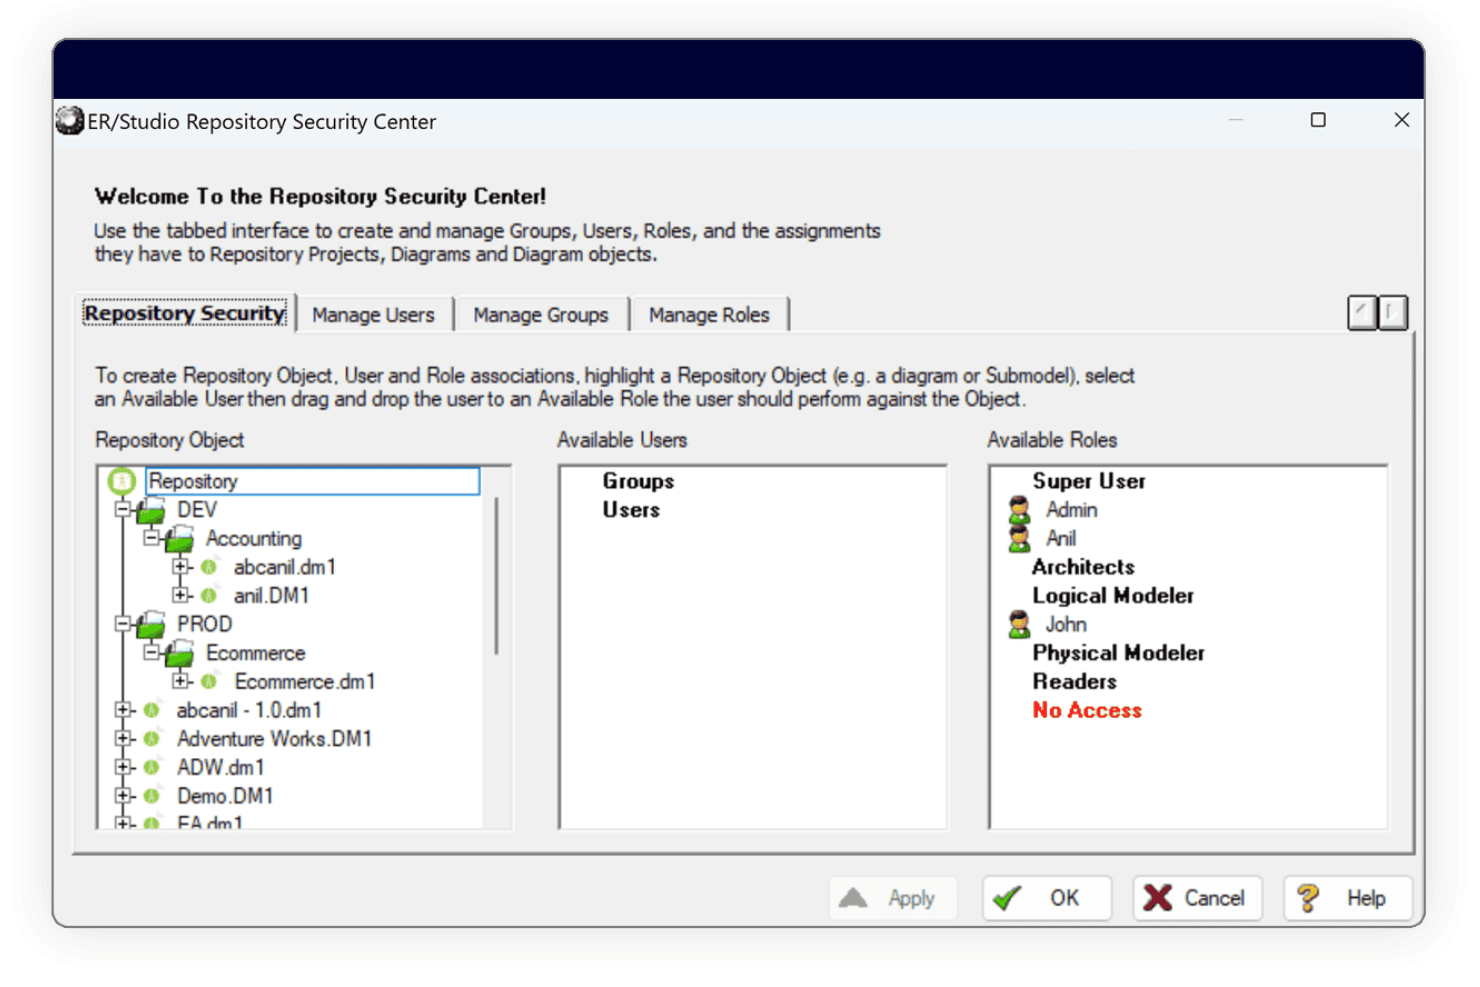This screenshot has height=987, width=1480.
Task: Click the Ecommerce folder icon
Action: (181, 654)
